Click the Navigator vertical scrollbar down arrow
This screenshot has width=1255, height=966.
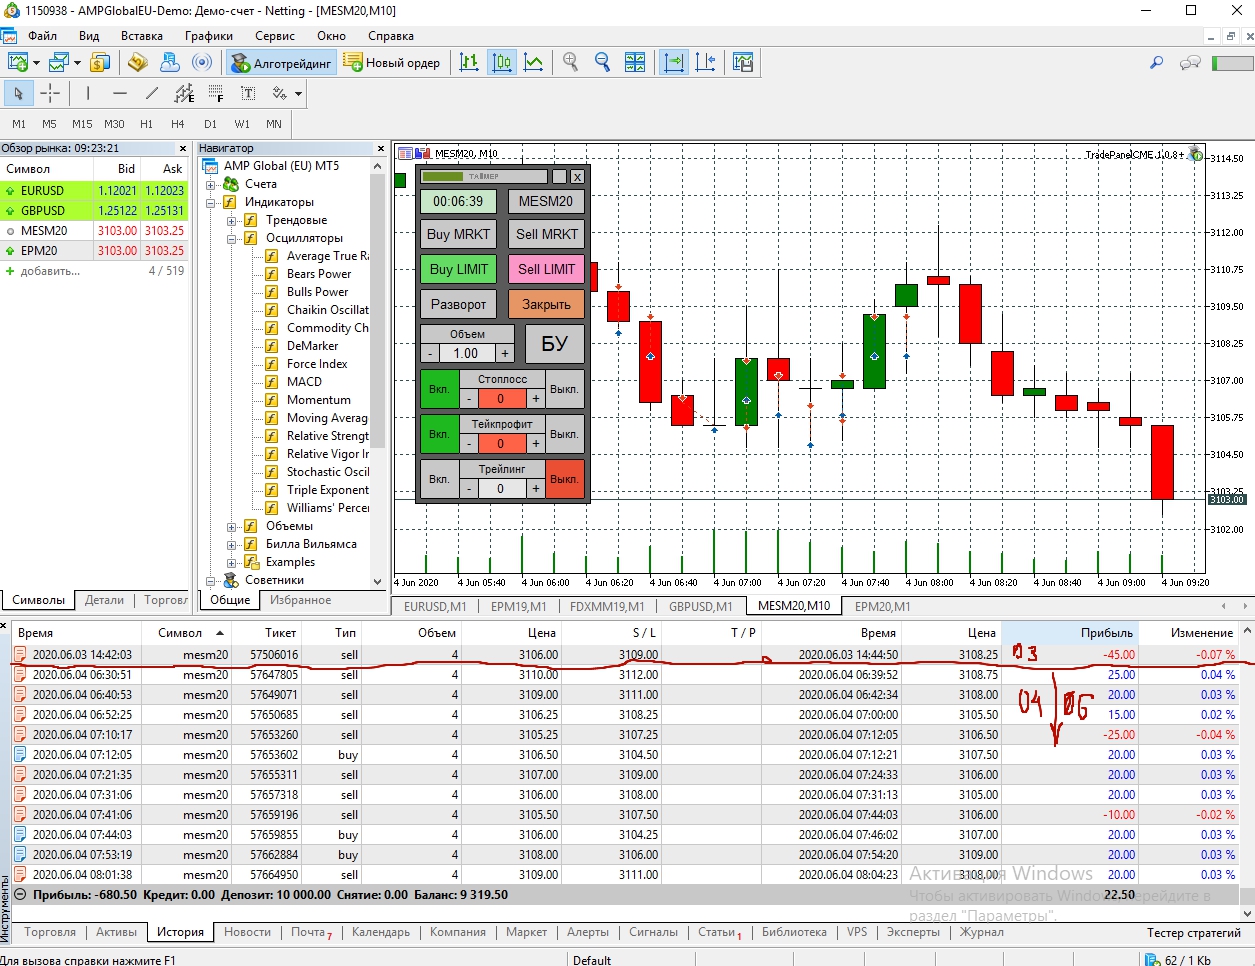pyautogui.click(x=378, y=581)
